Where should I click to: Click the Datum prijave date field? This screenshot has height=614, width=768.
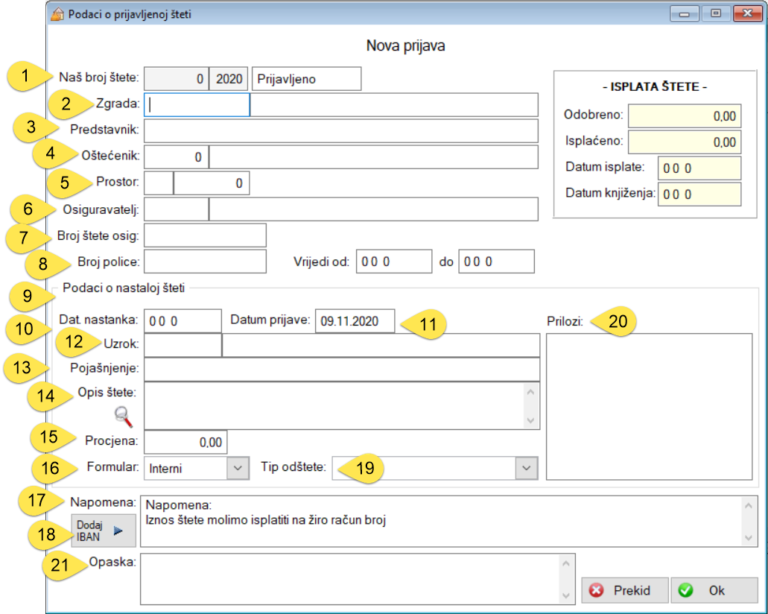point(354,321)
